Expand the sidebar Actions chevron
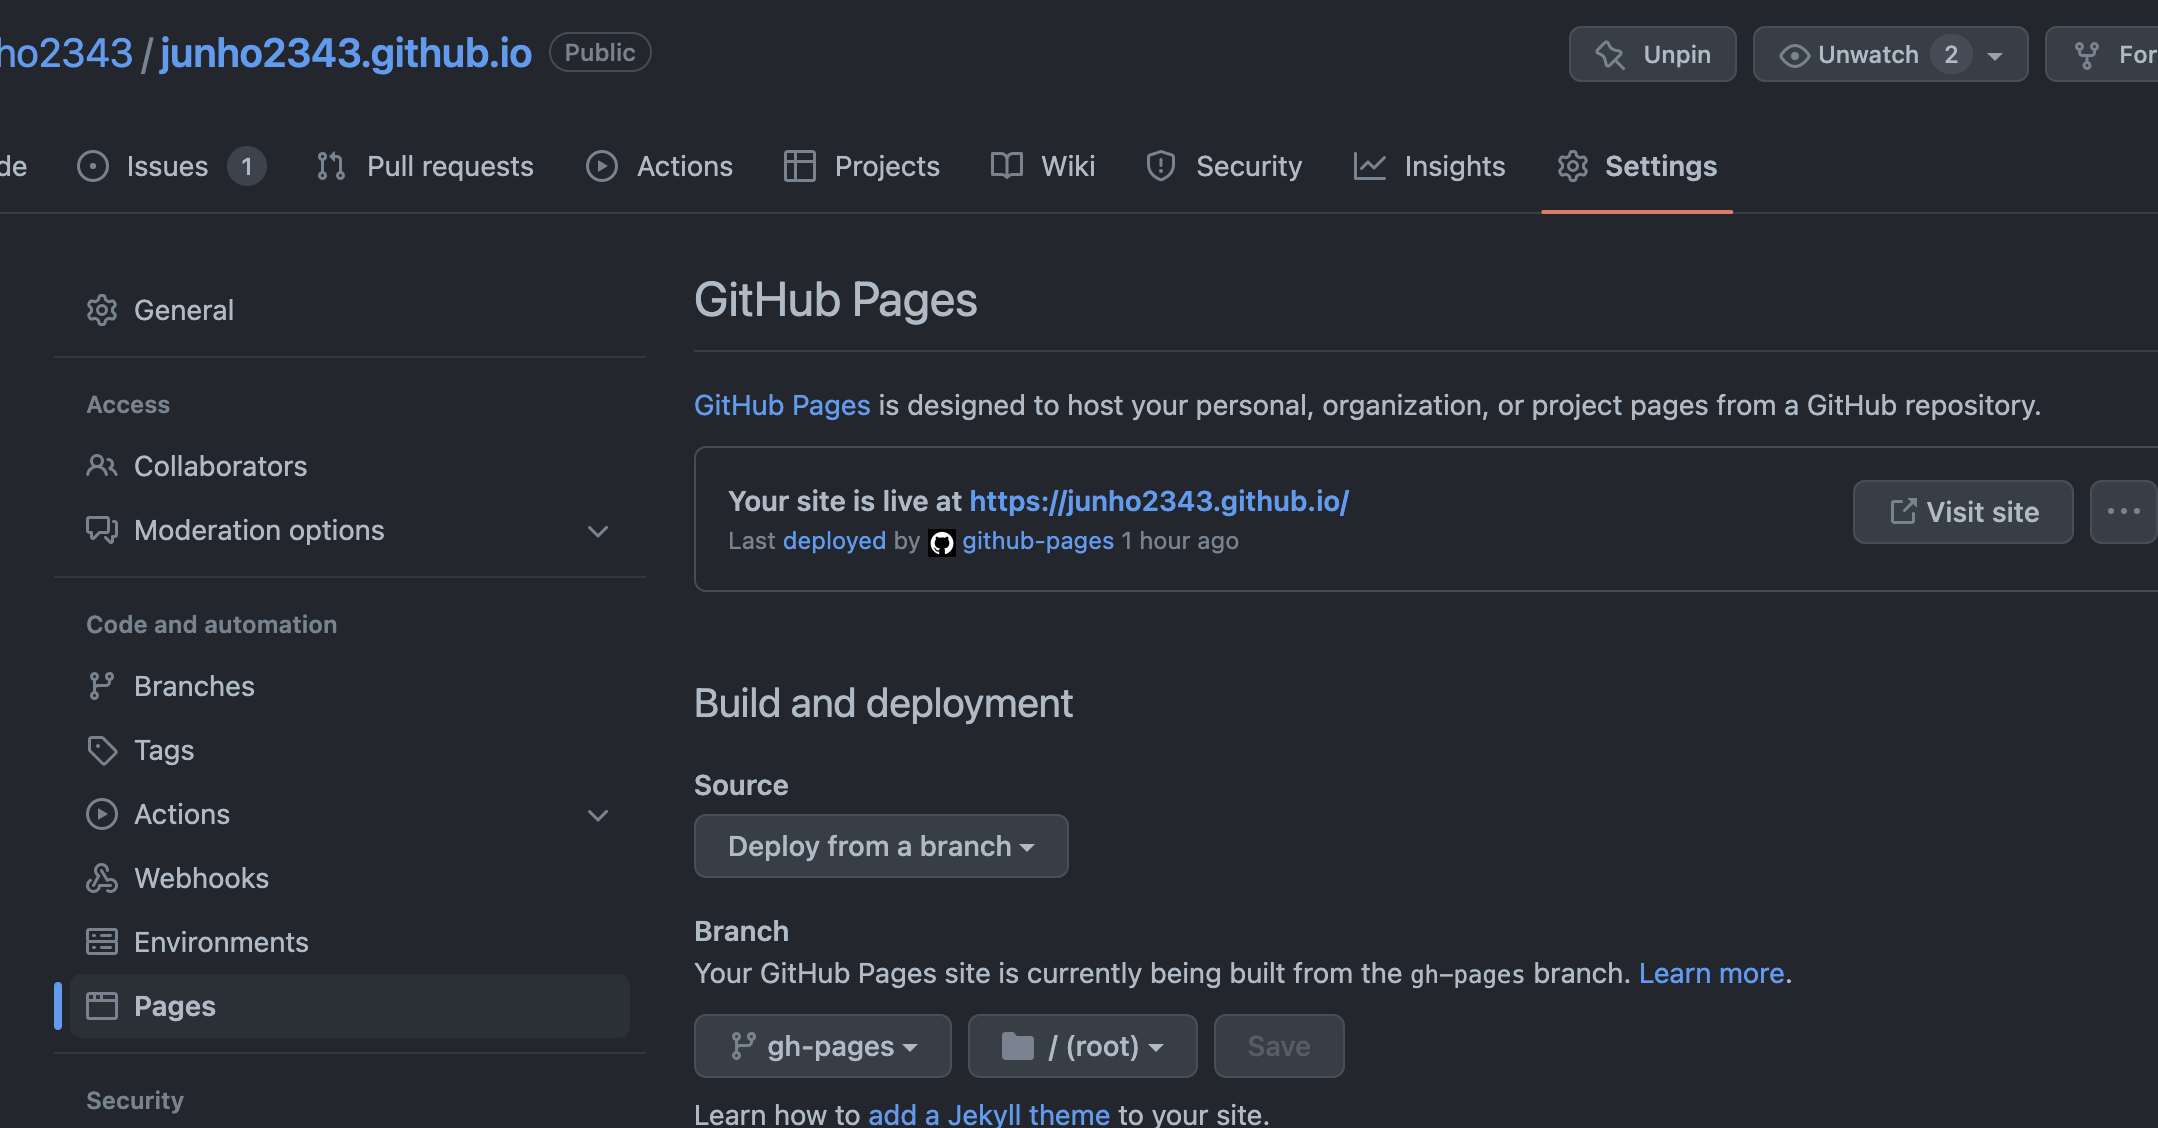This screenshot has width=2158, height=1128. tap(598, 815)
